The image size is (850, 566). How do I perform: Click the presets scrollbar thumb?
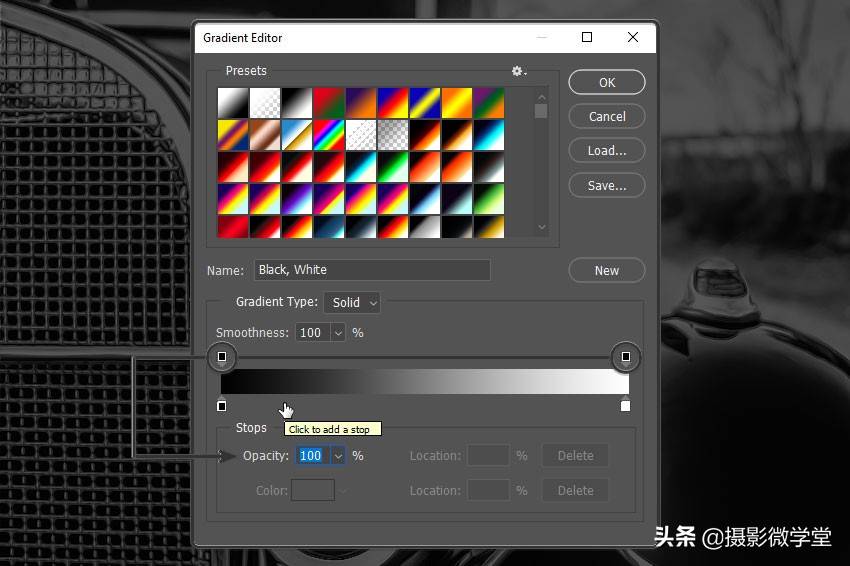(x=541, y=111)
